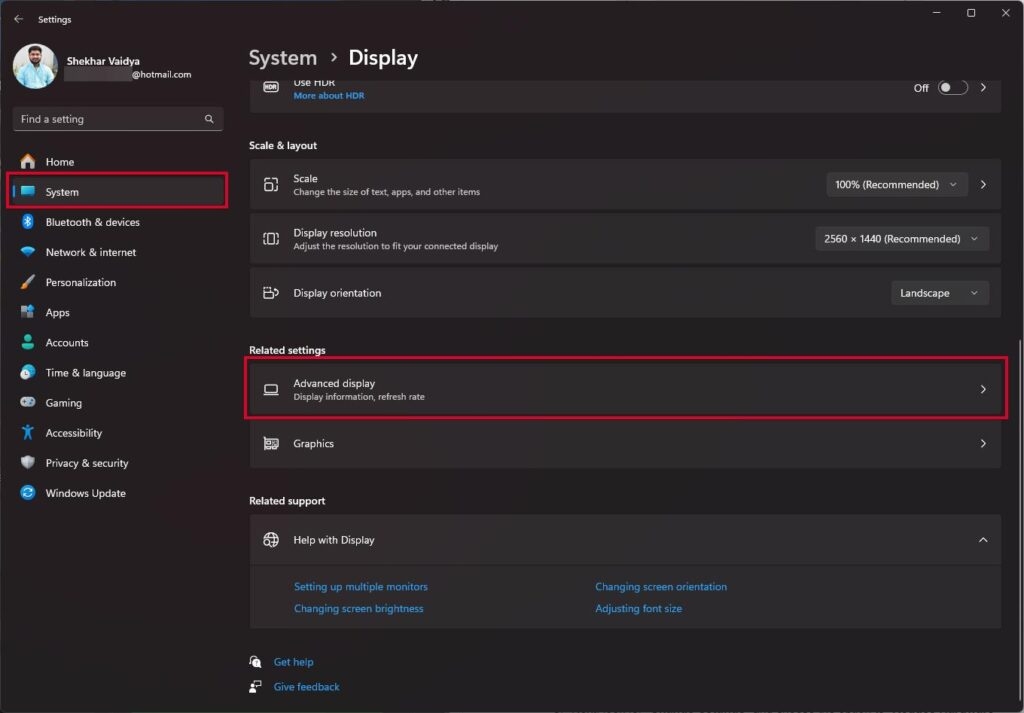Open Time & language settings
The width and height of the screenshot is (1024, 713).
coord(118,372)
